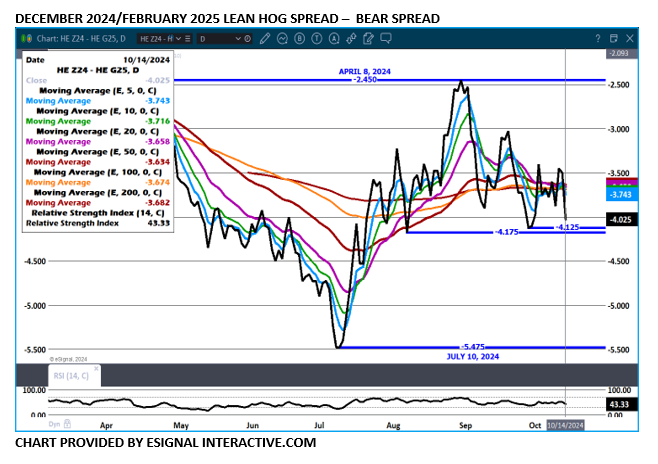Click the interval clock settings icon
The width and height of the screenshot is (658, 464).
click(x=248, y=38)
